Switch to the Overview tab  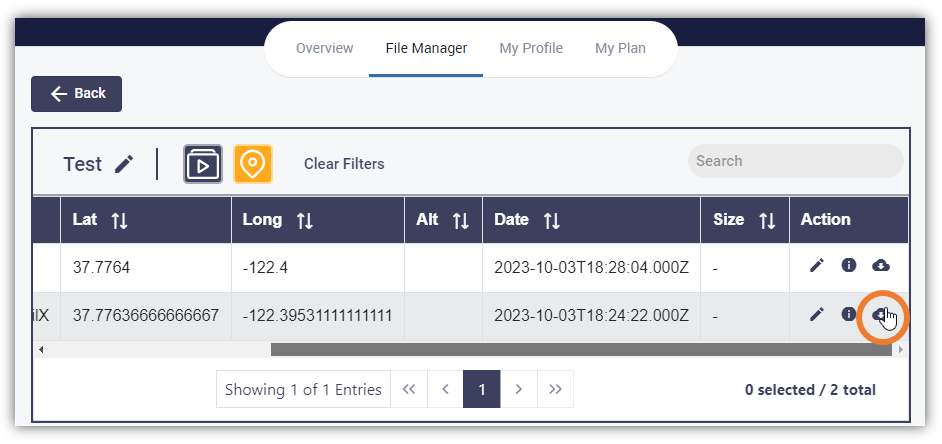[x=324, y=48]
